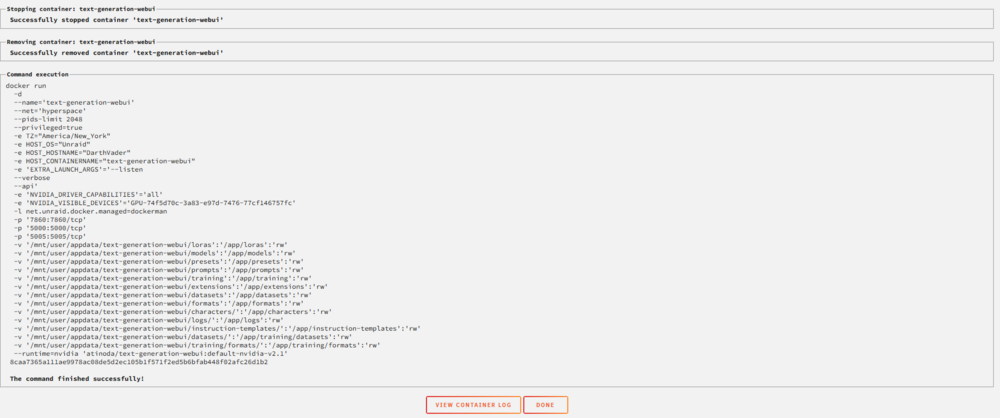
Task: Click the 'Removing container: text-generation-webui' heading
Action: (81, 41)
